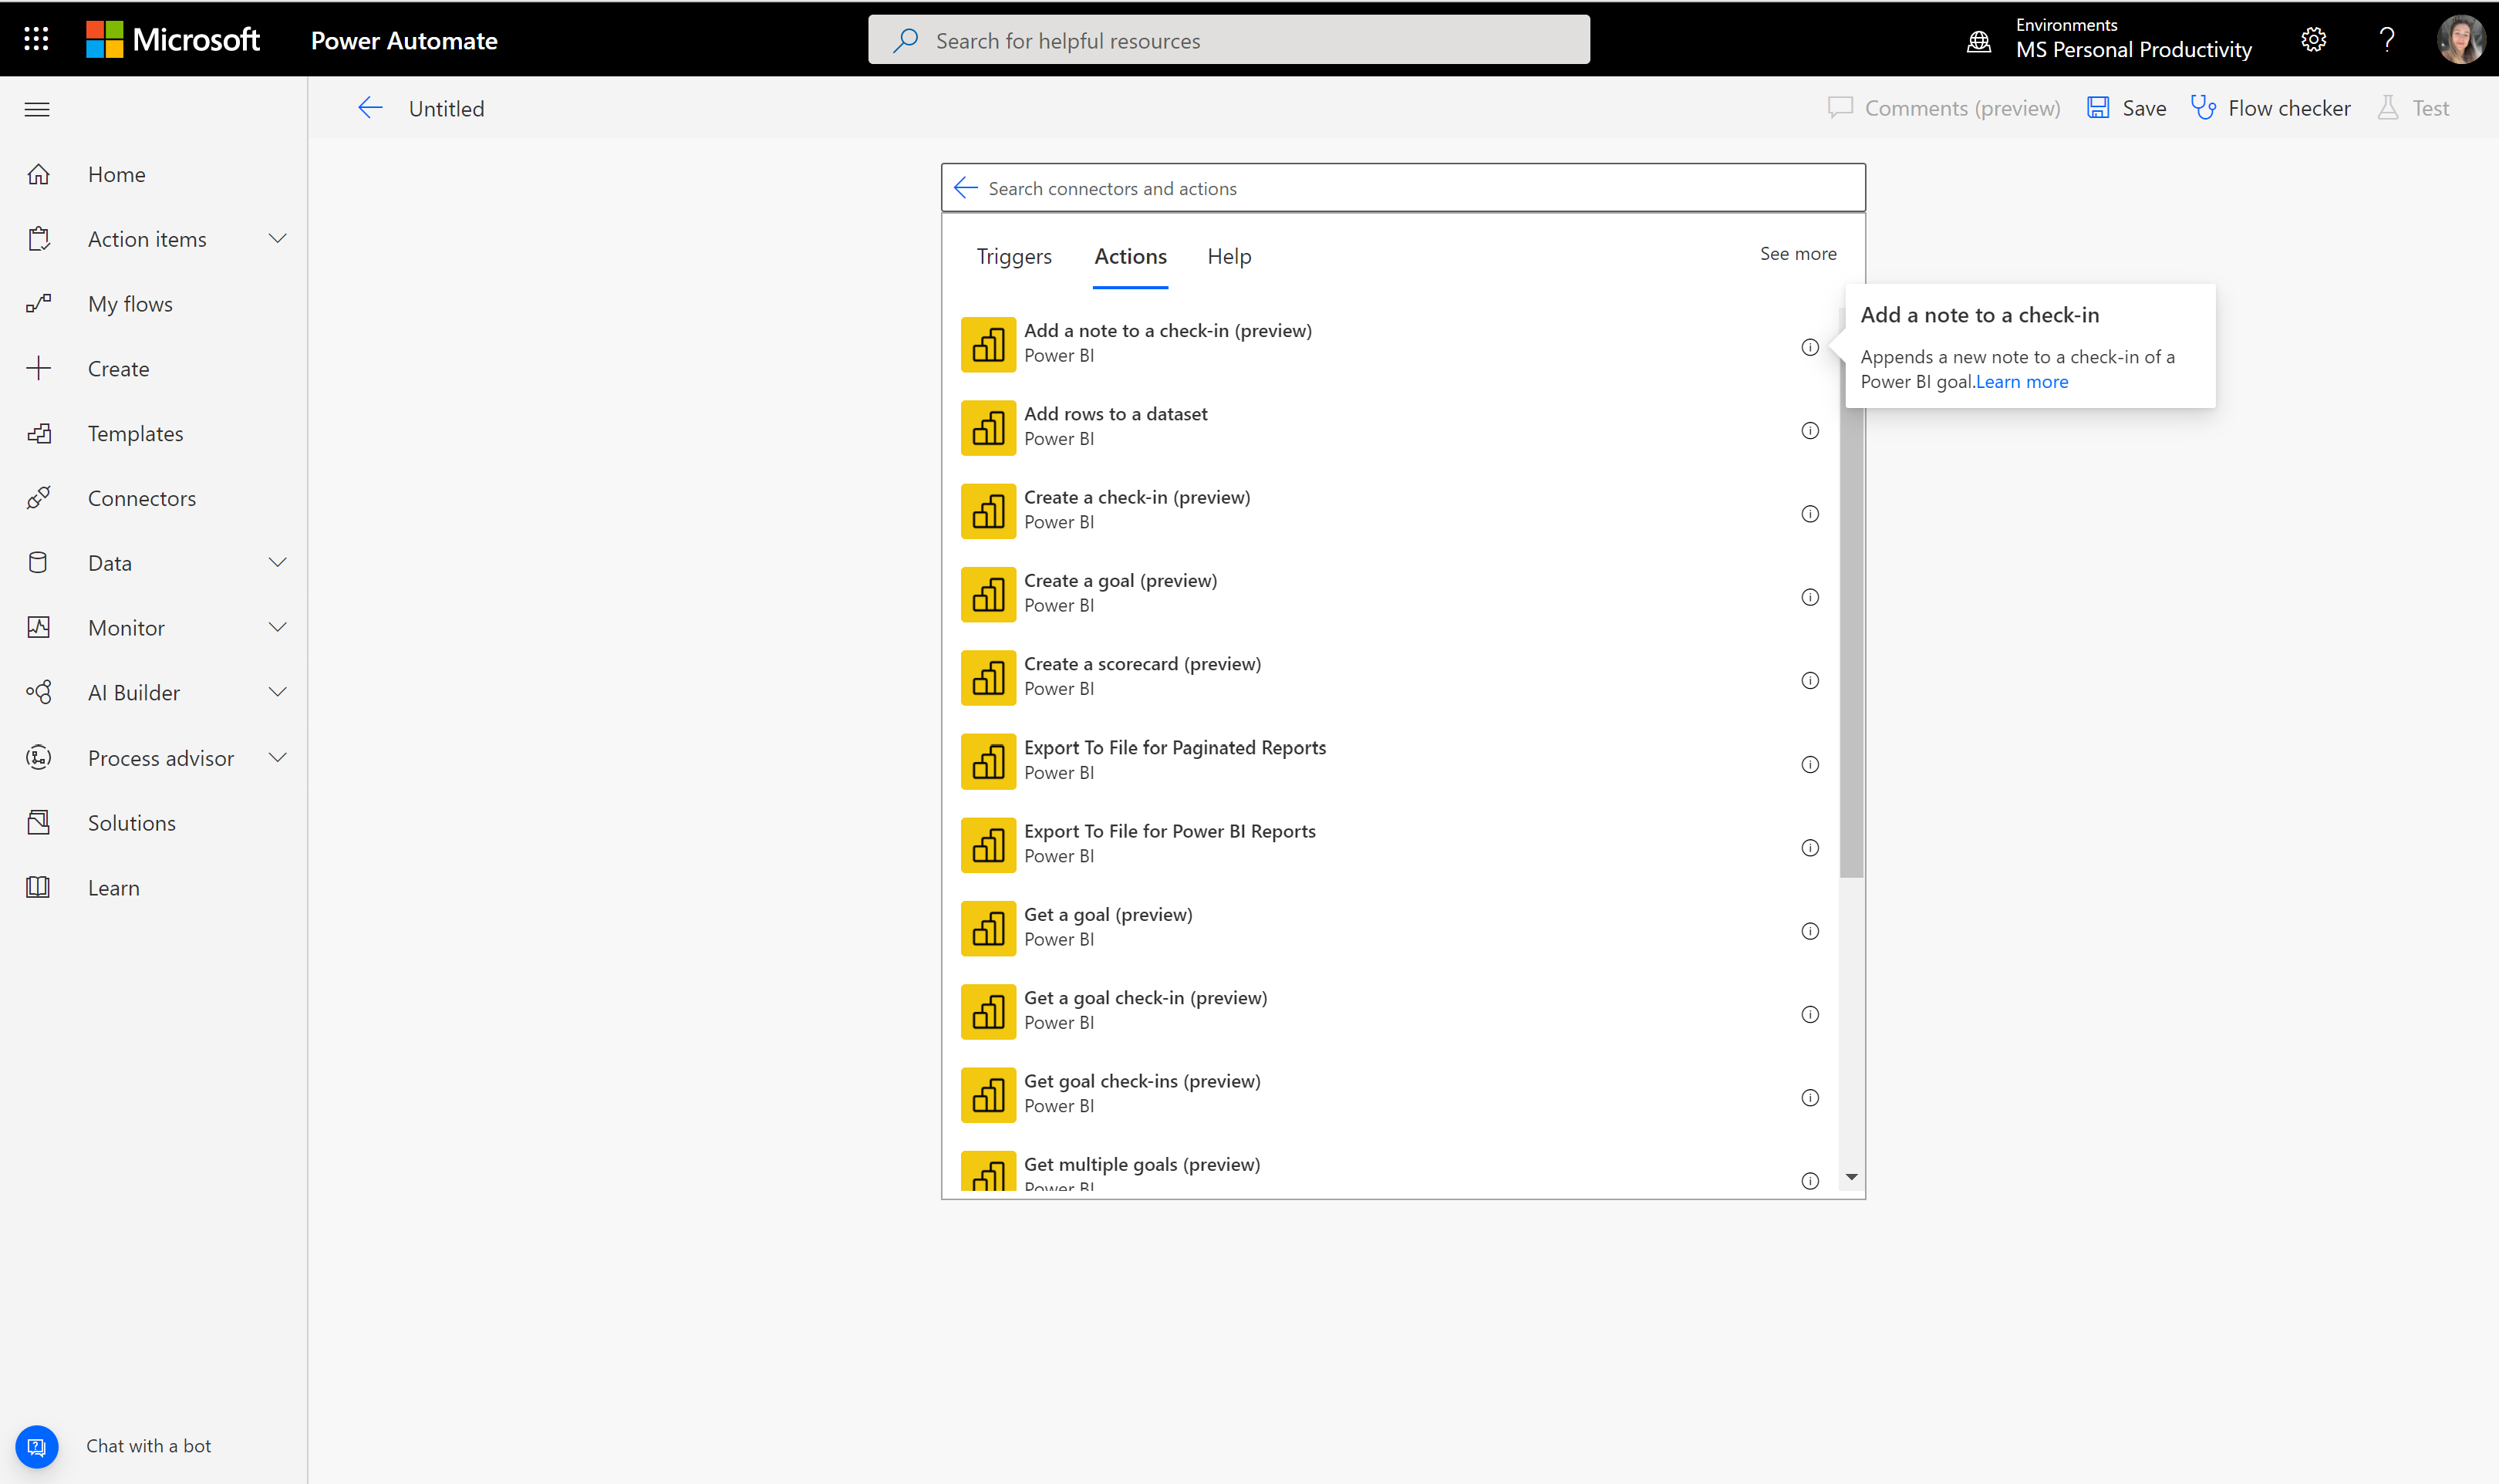Screen dimensions: 2499x1484
Task: Click the Export To File for Paginated Reports icon
Action: [987, 761]
